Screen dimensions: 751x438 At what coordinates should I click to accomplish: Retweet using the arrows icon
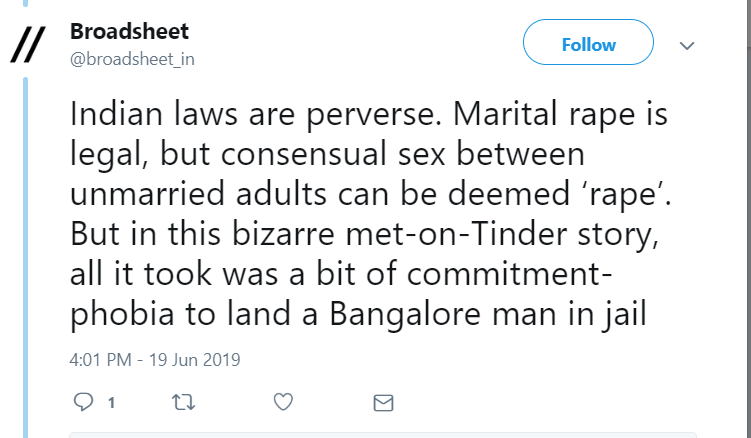coord(183,402)
